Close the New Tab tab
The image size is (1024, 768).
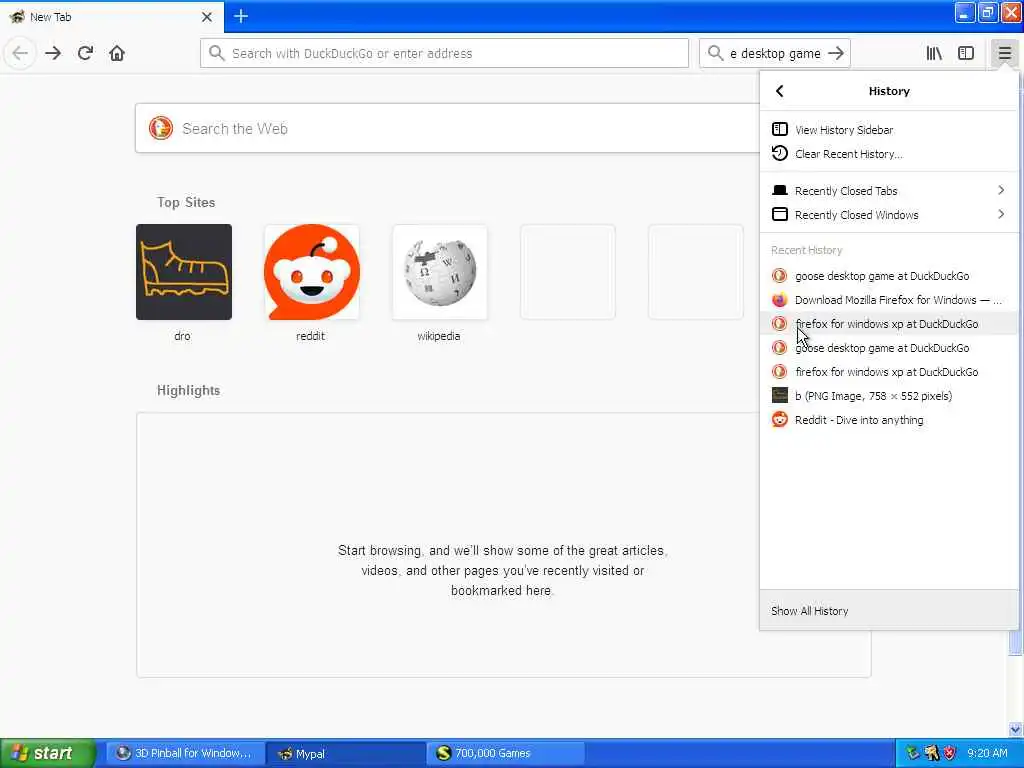(207, 17)
